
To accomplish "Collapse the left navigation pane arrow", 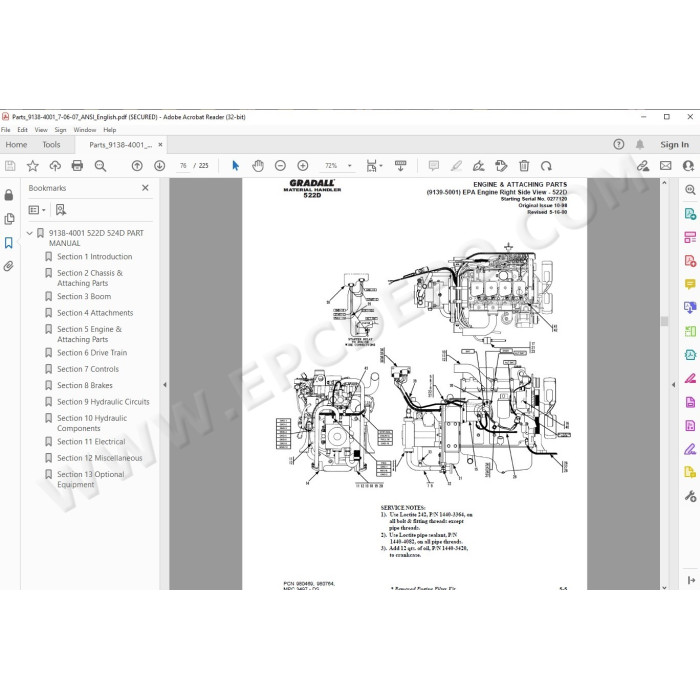I will pos(164,384).
